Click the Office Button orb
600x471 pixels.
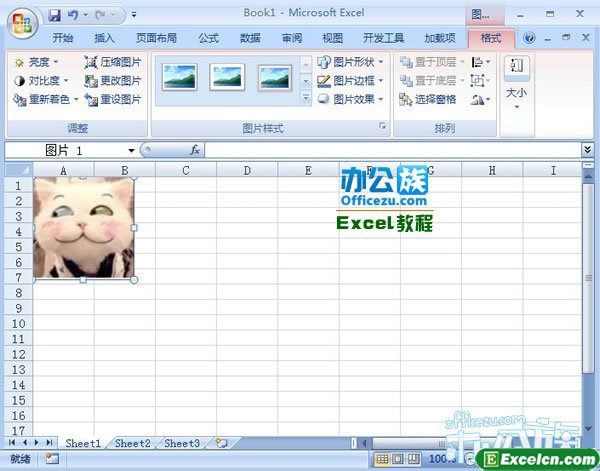click(22, 24)
